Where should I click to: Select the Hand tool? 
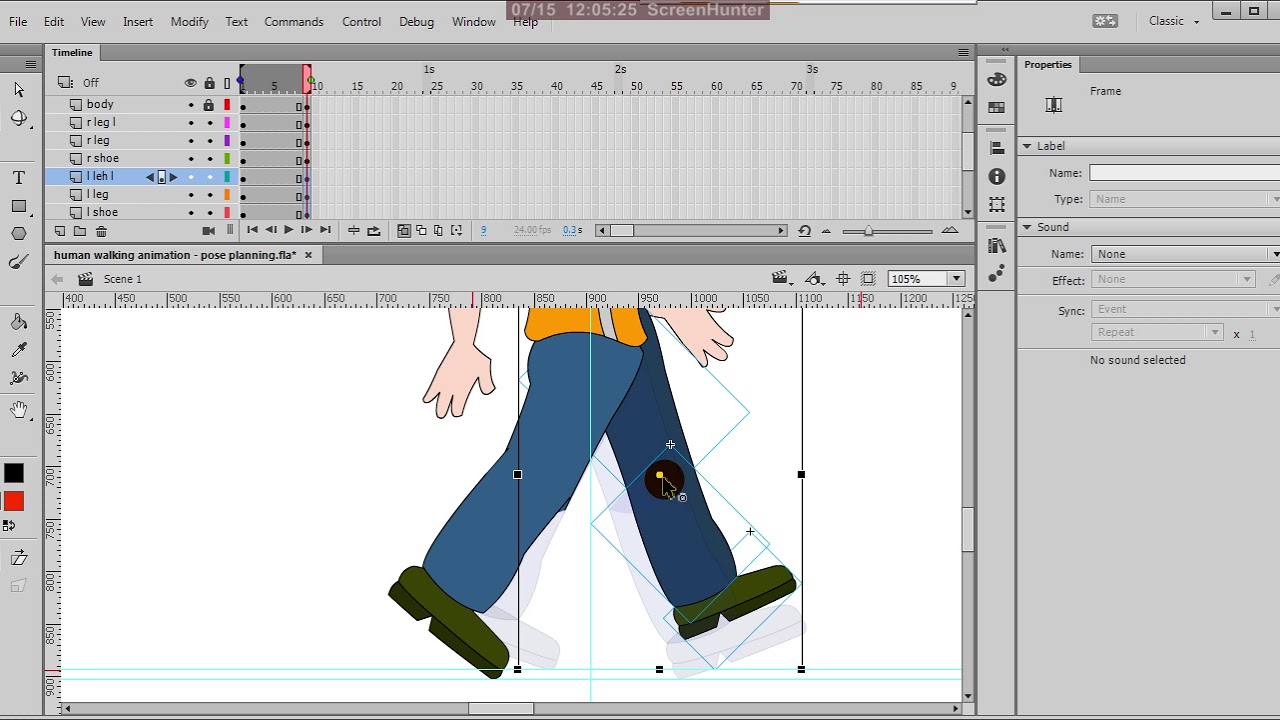(x=19, y=410)
